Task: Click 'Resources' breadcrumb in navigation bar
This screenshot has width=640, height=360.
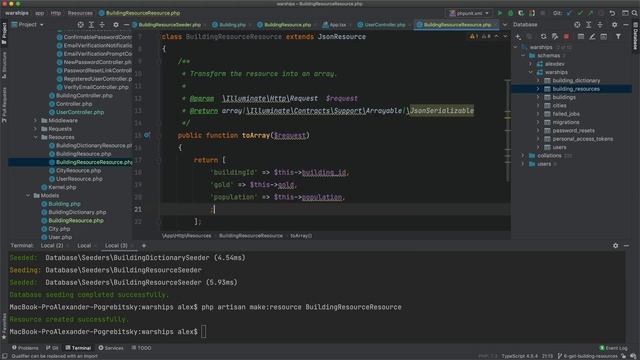Action: click(80, 13)
